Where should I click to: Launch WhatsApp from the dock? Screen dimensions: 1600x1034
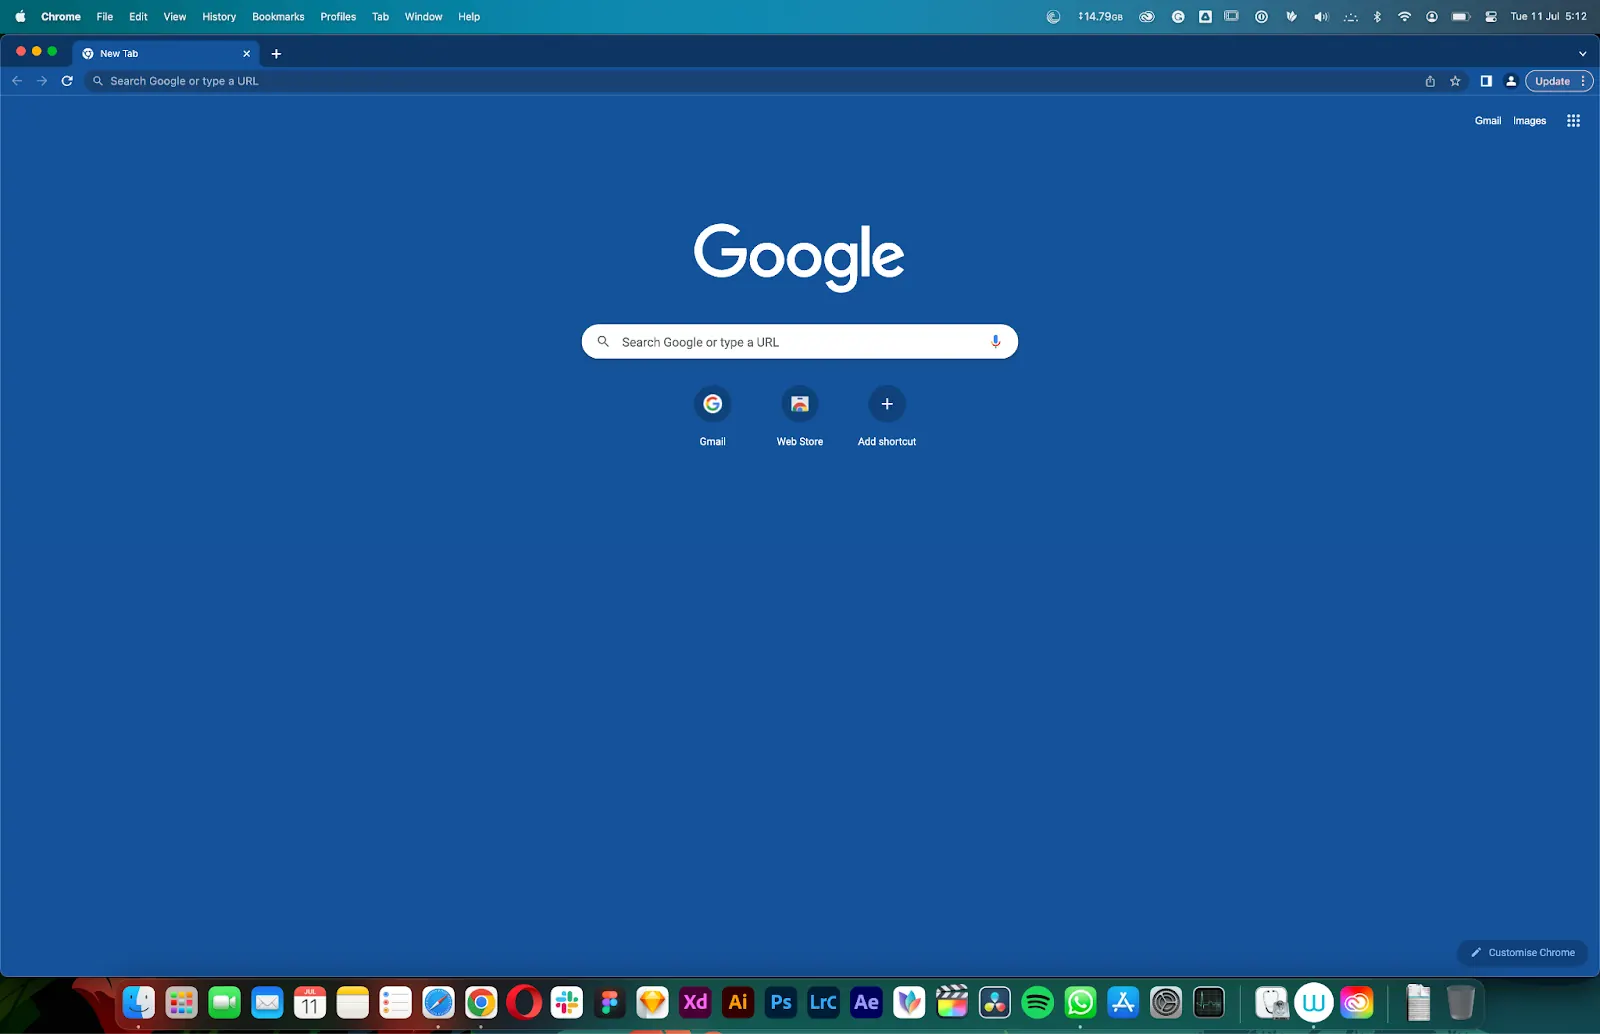click(1080, 1002)
